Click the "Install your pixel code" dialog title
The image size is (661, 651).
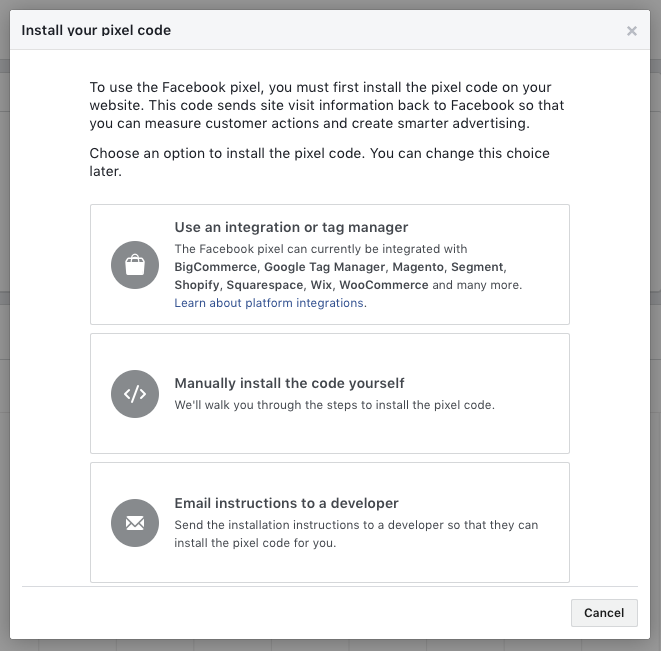click(x=96, y=30)
